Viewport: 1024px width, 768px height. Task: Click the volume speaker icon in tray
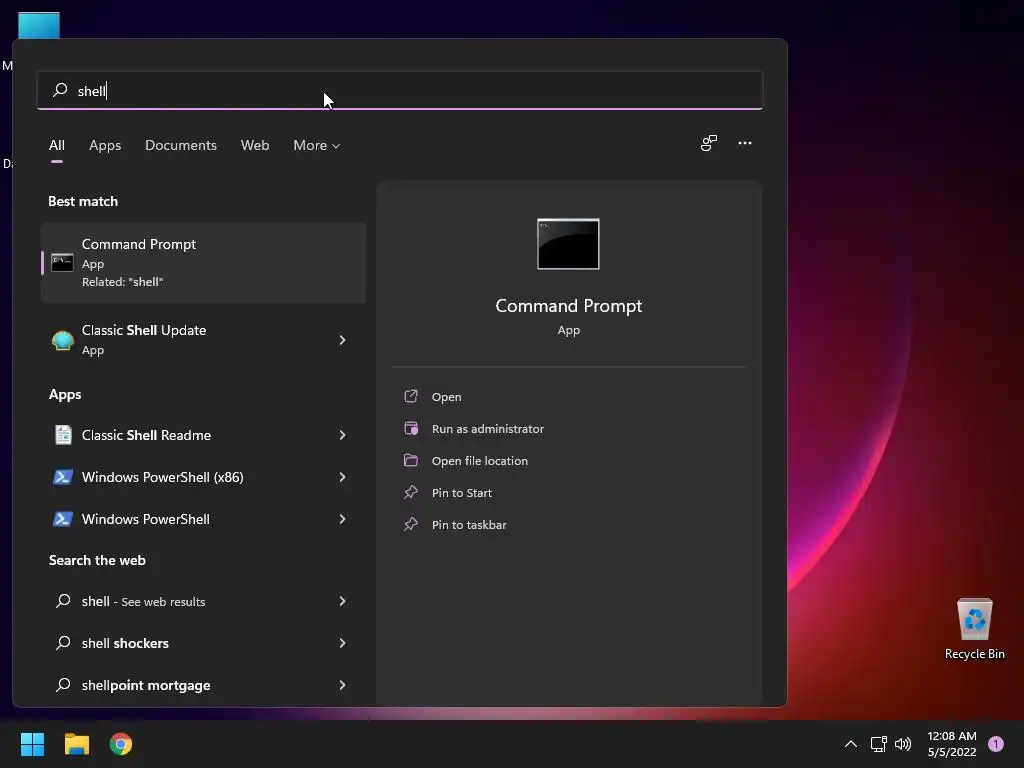903,744
